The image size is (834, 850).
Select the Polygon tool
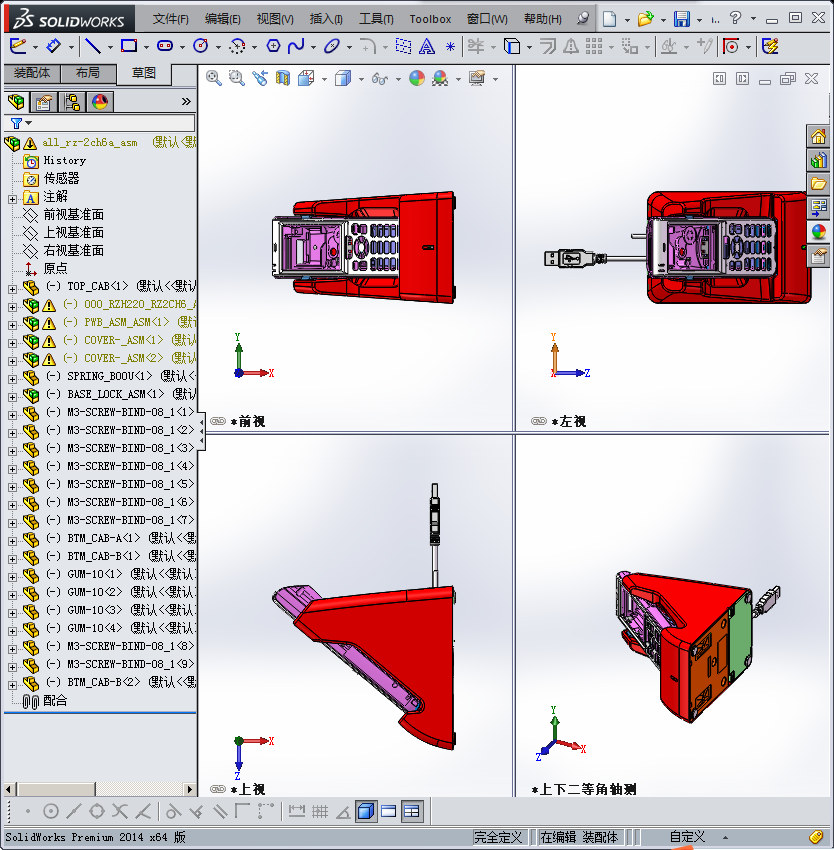click(273, 47)
